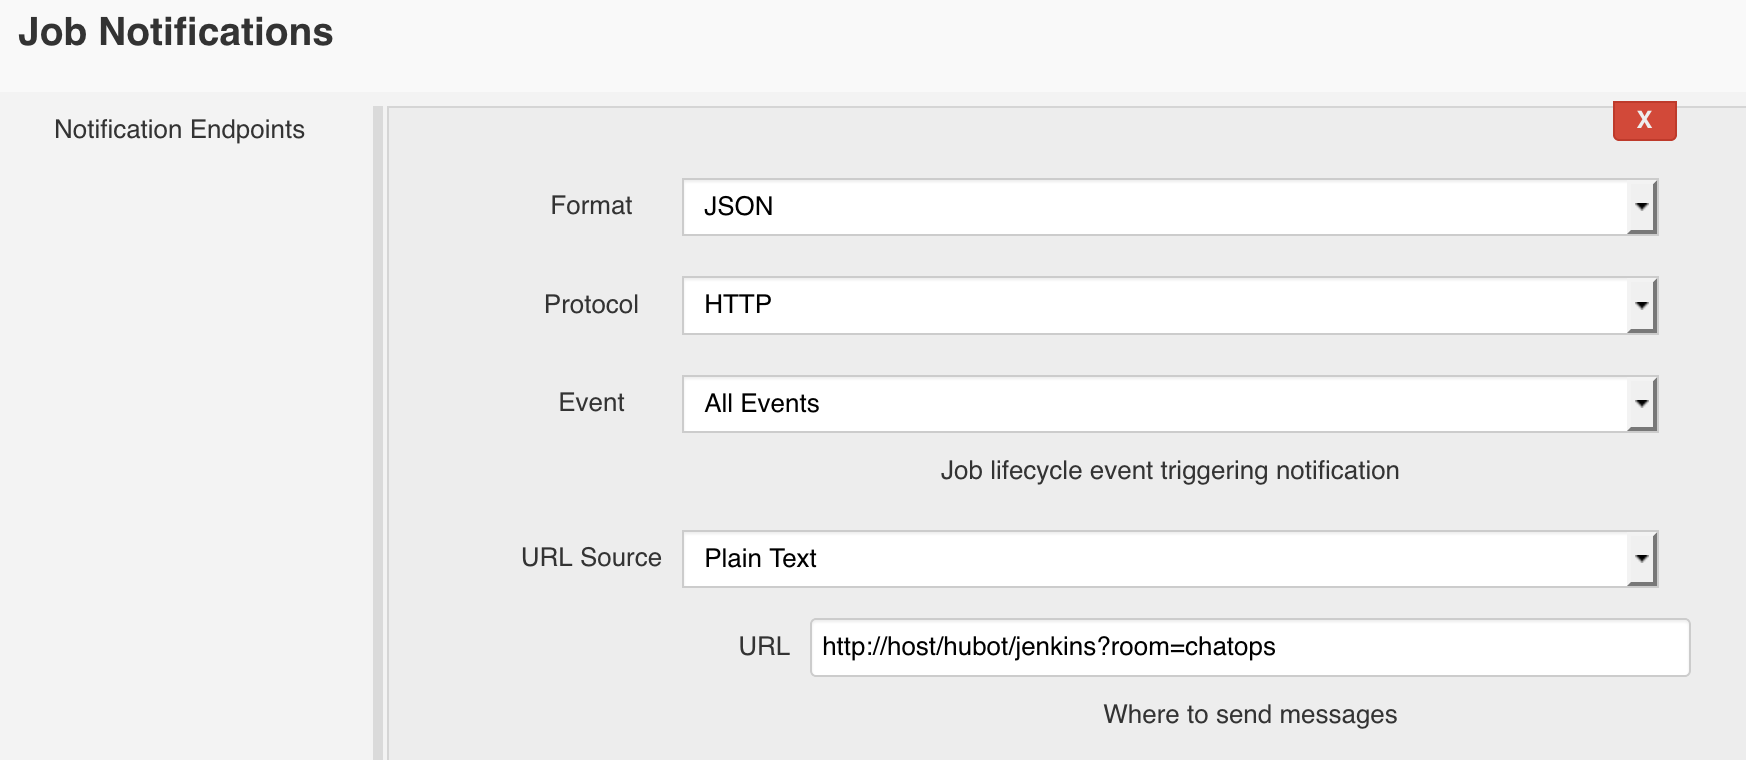The width and height of the screenshot is (1746, 760).
Task: Click the 'URL Source' field label
Action: [x=591, y=557]
